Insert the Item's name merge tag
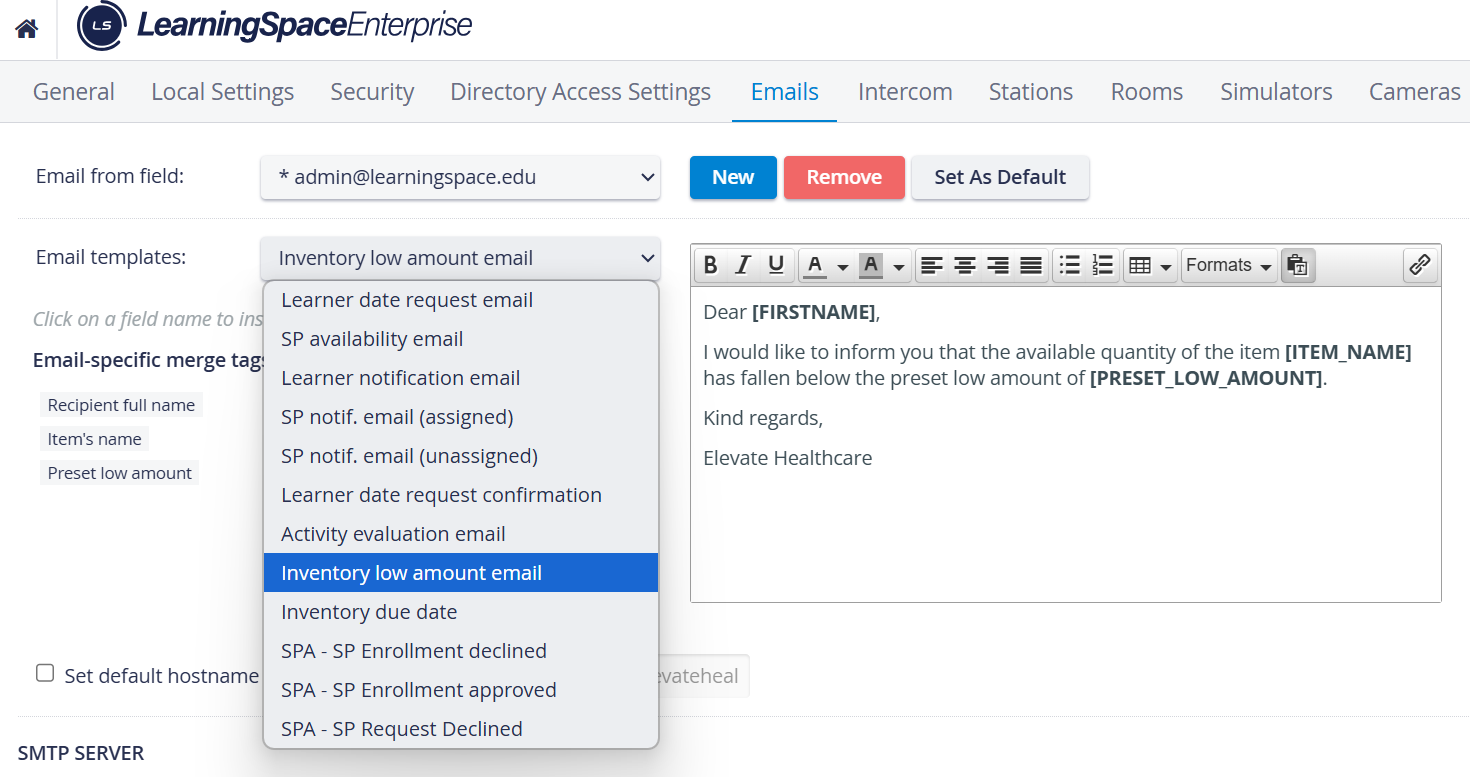The width and height of the screenshot is (1470, 777). pos(95,439)
